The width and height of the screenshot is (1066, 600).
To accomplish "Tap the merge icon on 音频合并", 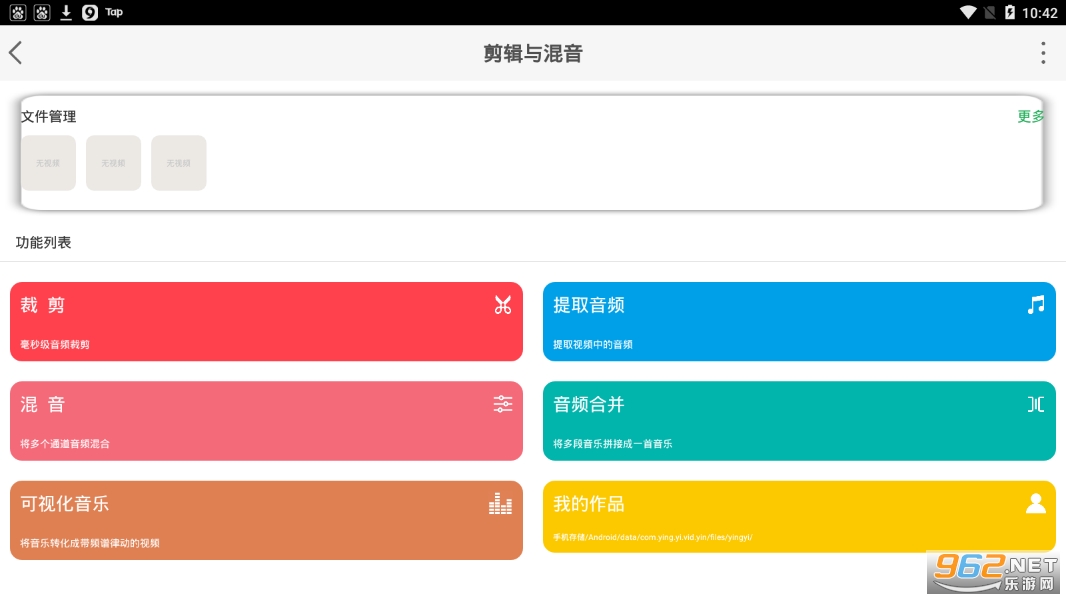I will 1035,404.
